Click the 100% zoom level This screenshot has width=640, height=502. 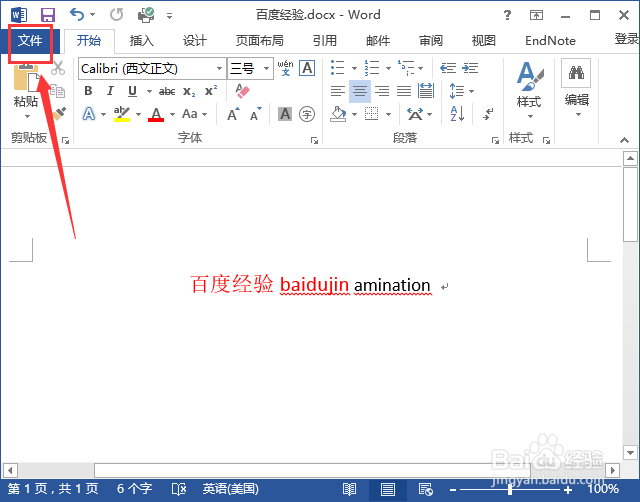tap(603, 489)
